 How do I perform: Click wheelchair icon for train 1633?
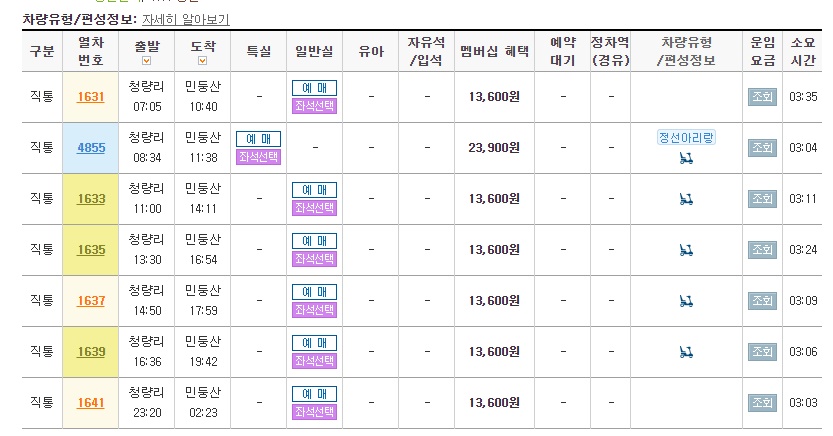coord(686,199)
